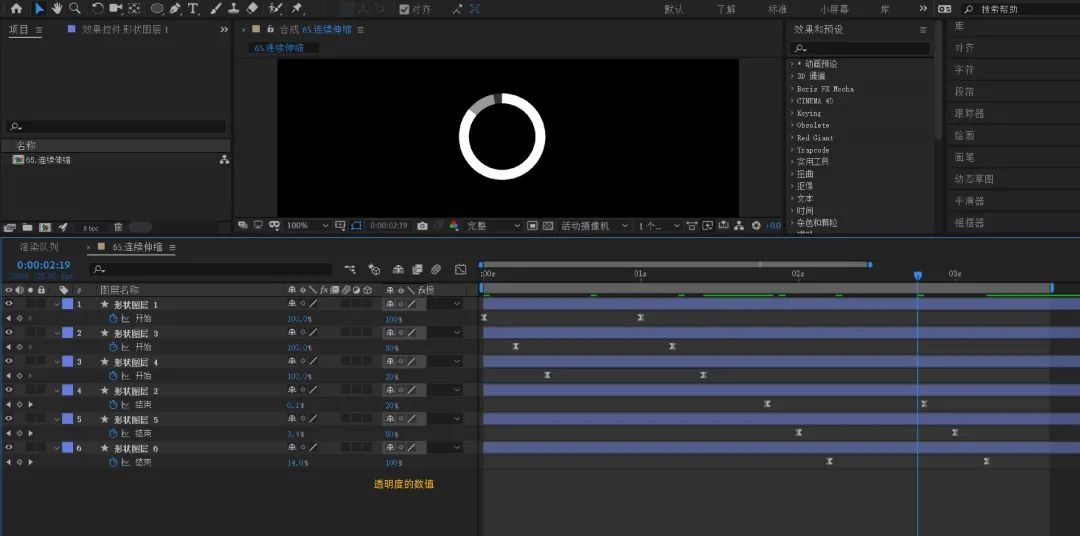1080x536 pixels.
Task: Select the Puppet Pin tool
Action: point(297,8)
